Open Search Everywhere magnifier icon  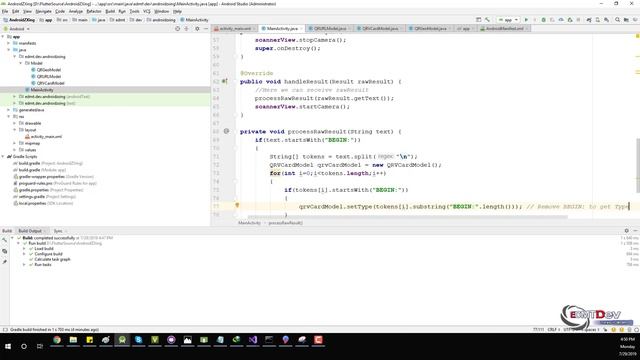(617, 20)
